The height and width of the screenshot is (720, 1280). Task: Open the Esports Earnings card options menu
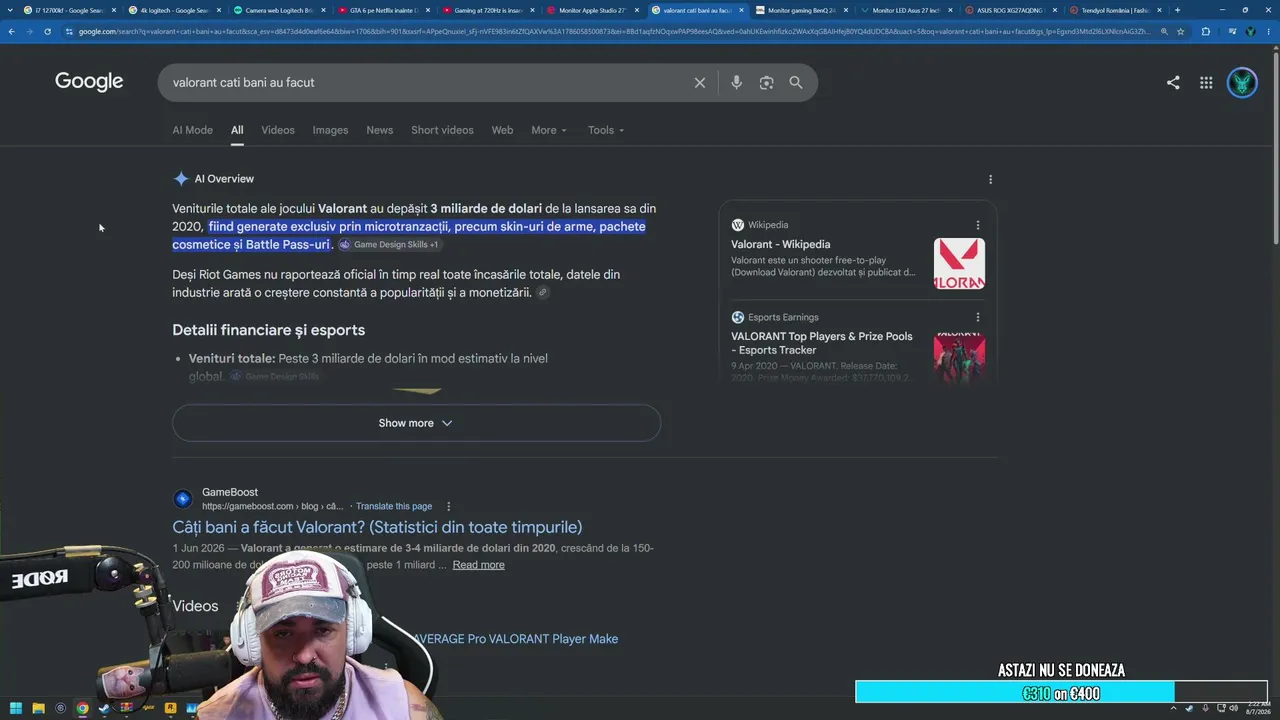978,317
